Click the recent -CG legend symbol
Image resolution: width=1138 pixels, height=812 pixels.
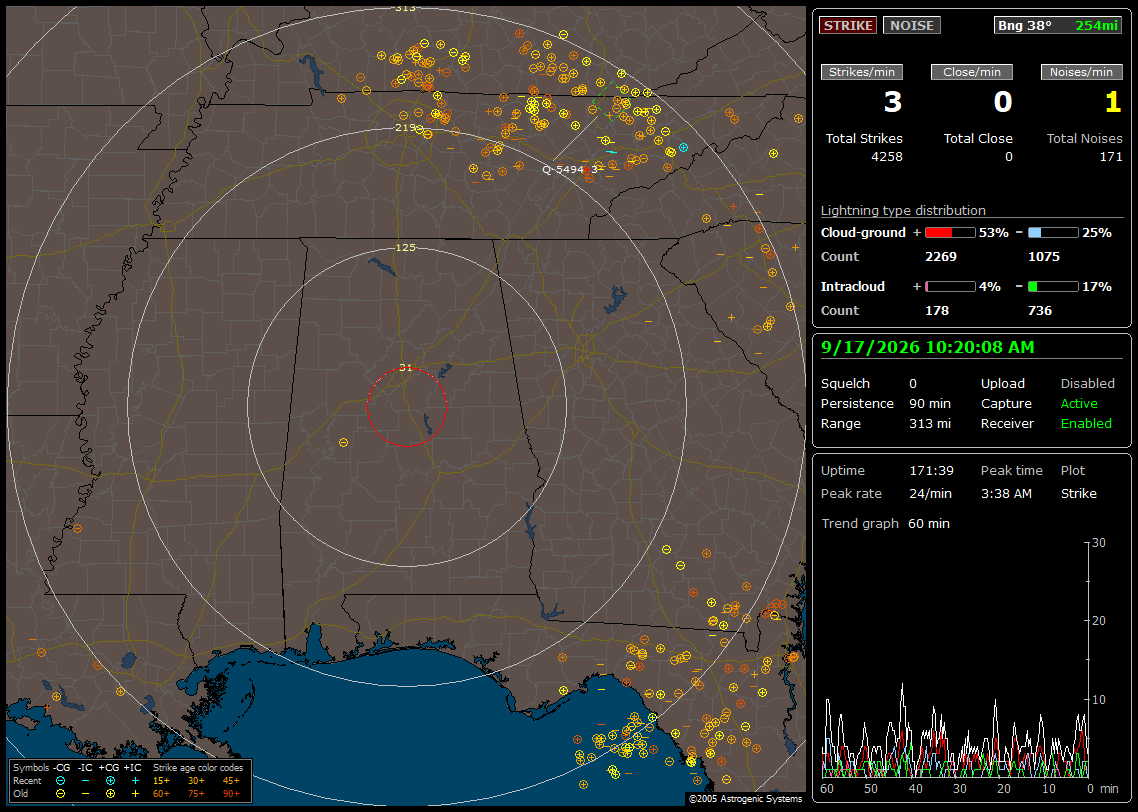pos(60,781)
